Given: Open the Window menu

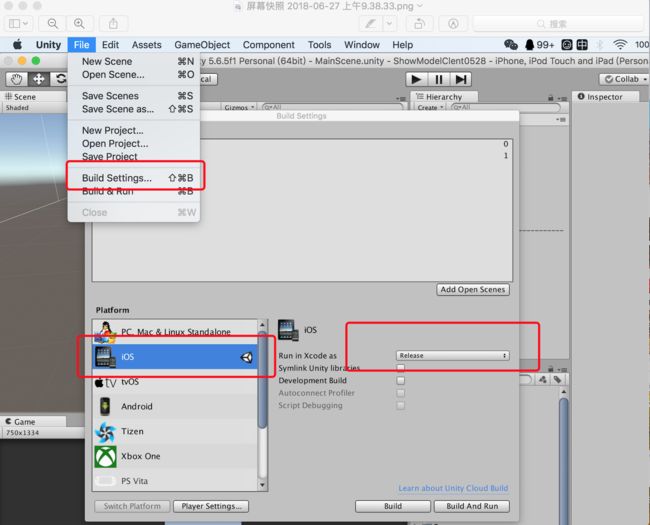Looking at the screenshot, I should click(361, 44).
